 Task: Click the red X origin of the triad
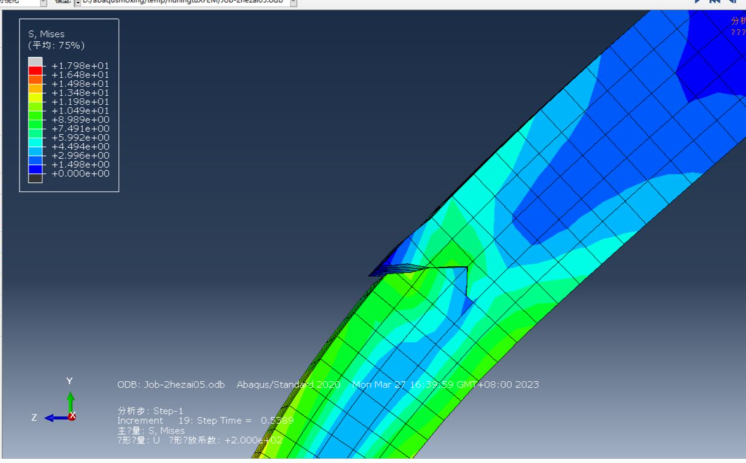click(71, 416)
